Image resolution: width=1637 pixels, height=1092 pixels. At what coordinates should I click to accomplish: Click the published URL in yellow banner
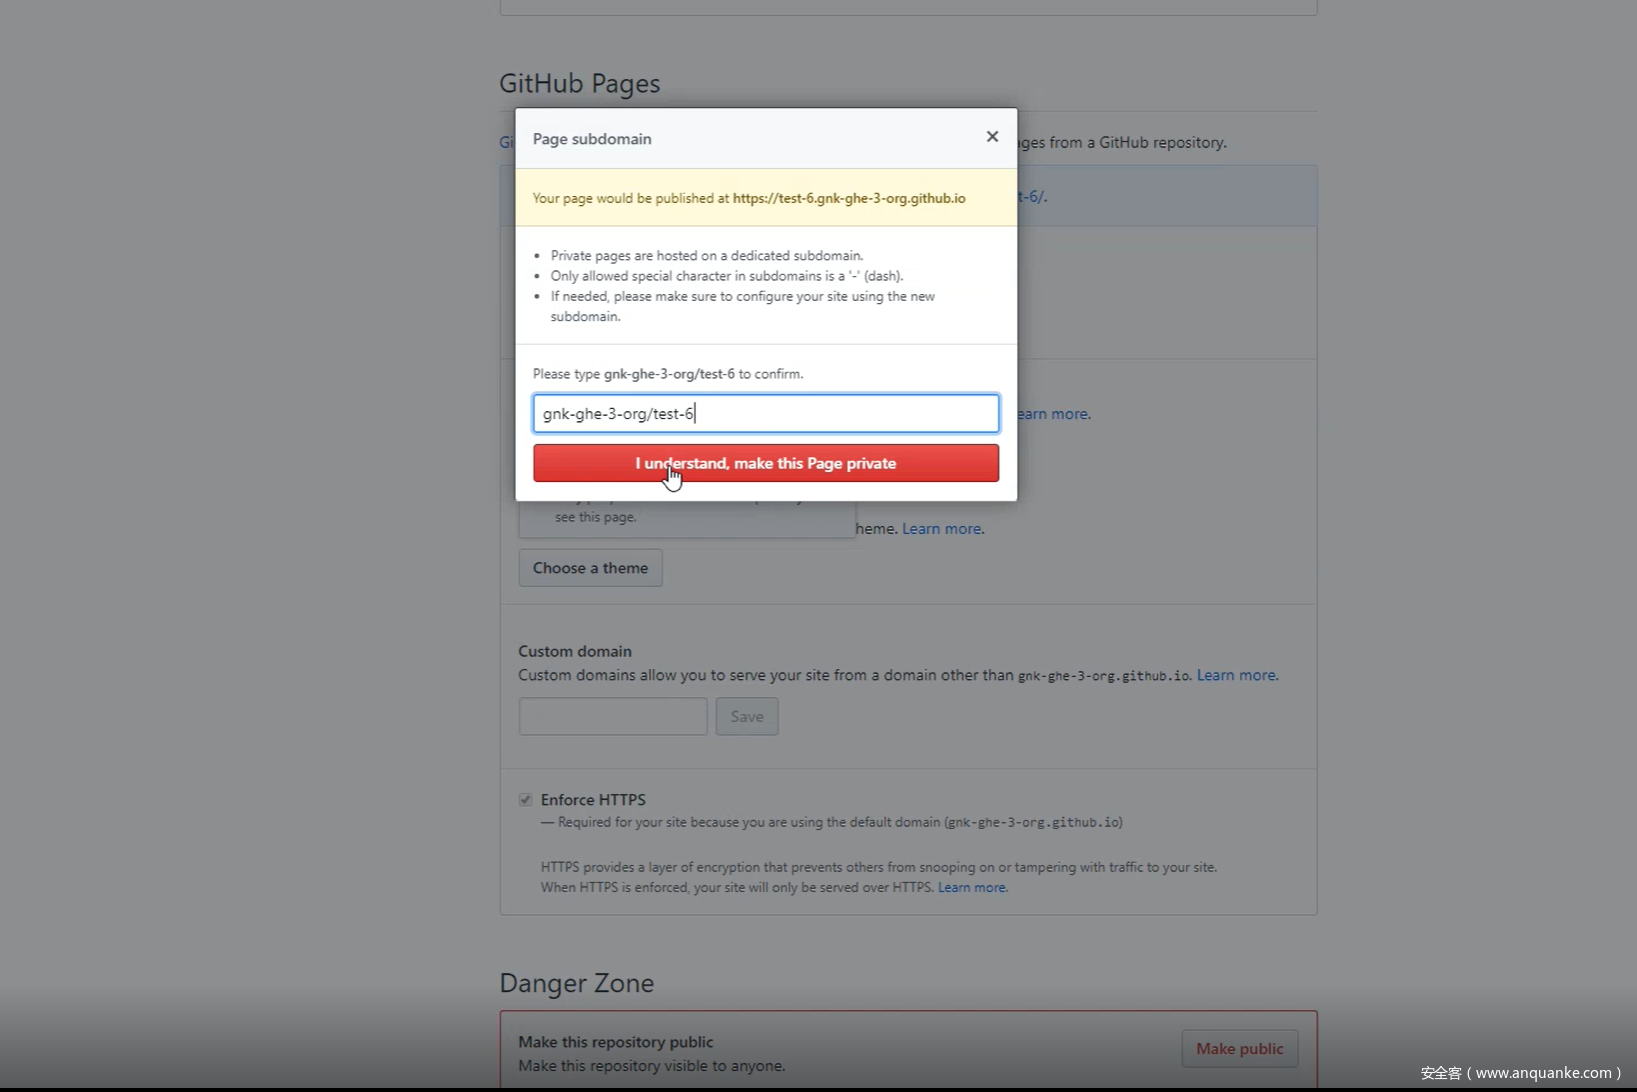coord(849,198)
